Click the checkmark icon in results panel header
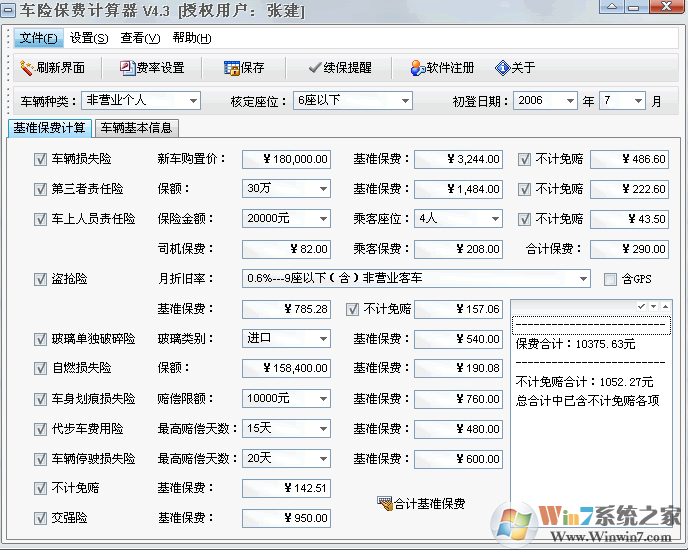Image resolution: width=688 pixels, height=551 pixels. click(x=641, y=306)
